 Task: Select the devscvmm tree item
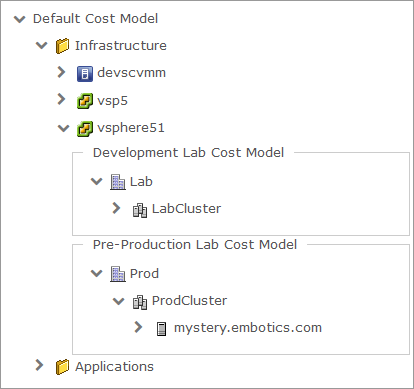point(131,73)
